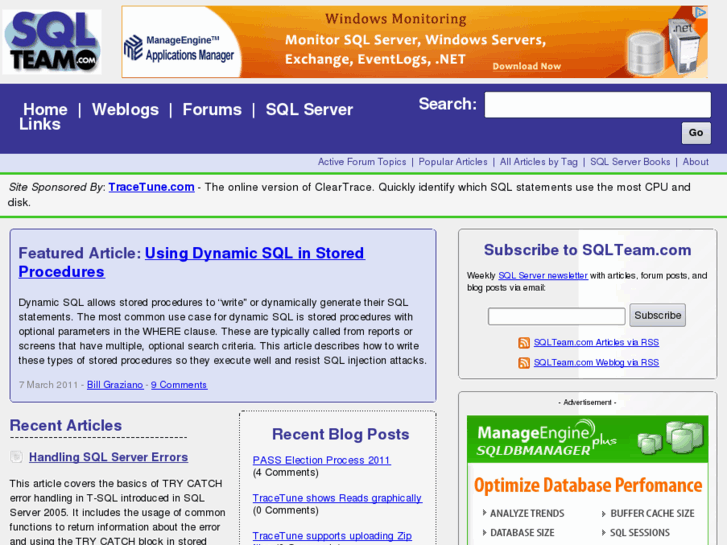Click the Recent Articles heading
The width and height of the screenshot is (727, 545).
tap(66, 425)
